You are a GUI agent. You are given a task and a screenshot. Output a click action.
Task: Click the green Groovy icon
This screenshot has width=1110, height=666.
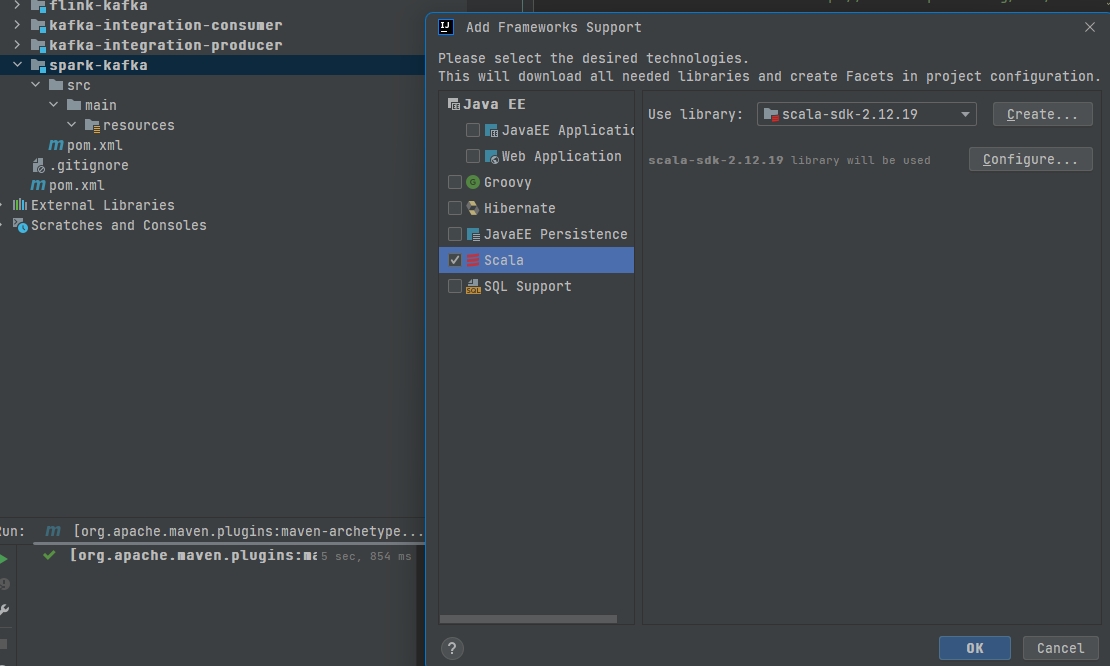(x=473, y=183)
